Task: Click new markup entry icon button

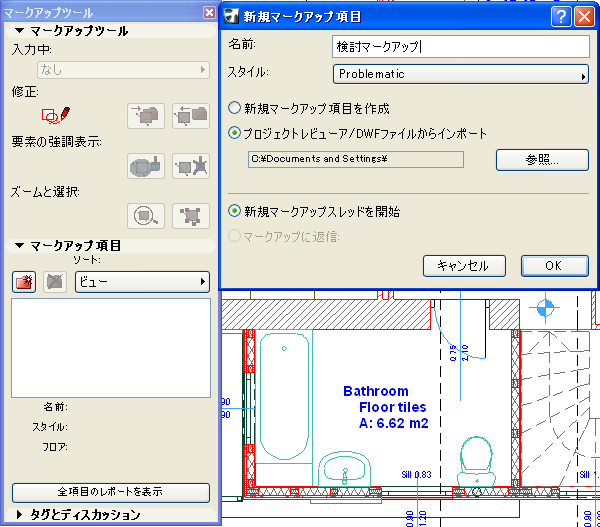Action: (x=24, y=282)
